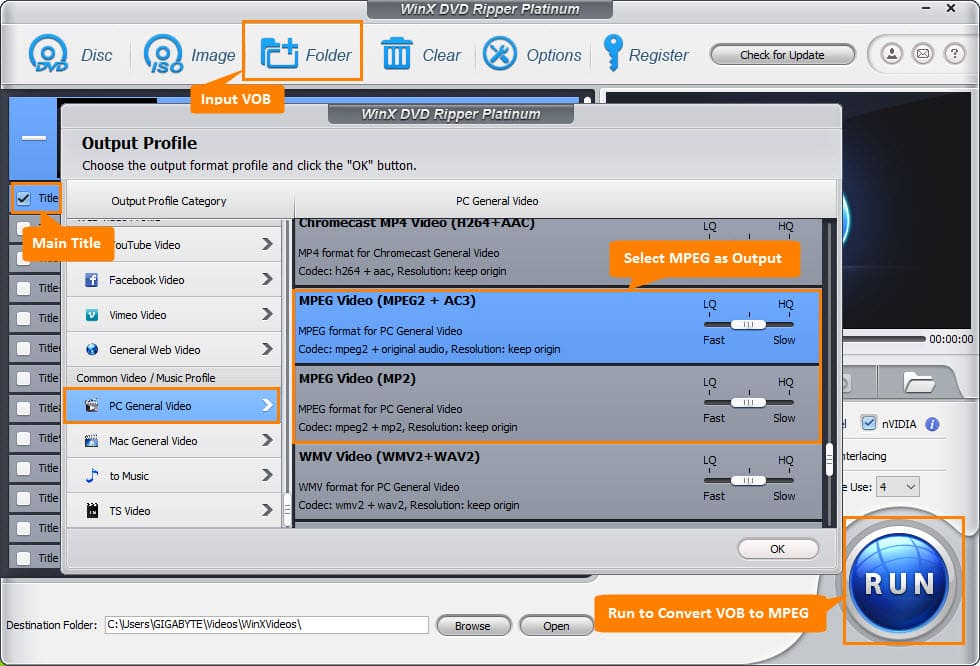Viewport: 980px width, 666px height.
Task: Select MPEG Video (MP2) profile
Action: [x=557, y=404]
